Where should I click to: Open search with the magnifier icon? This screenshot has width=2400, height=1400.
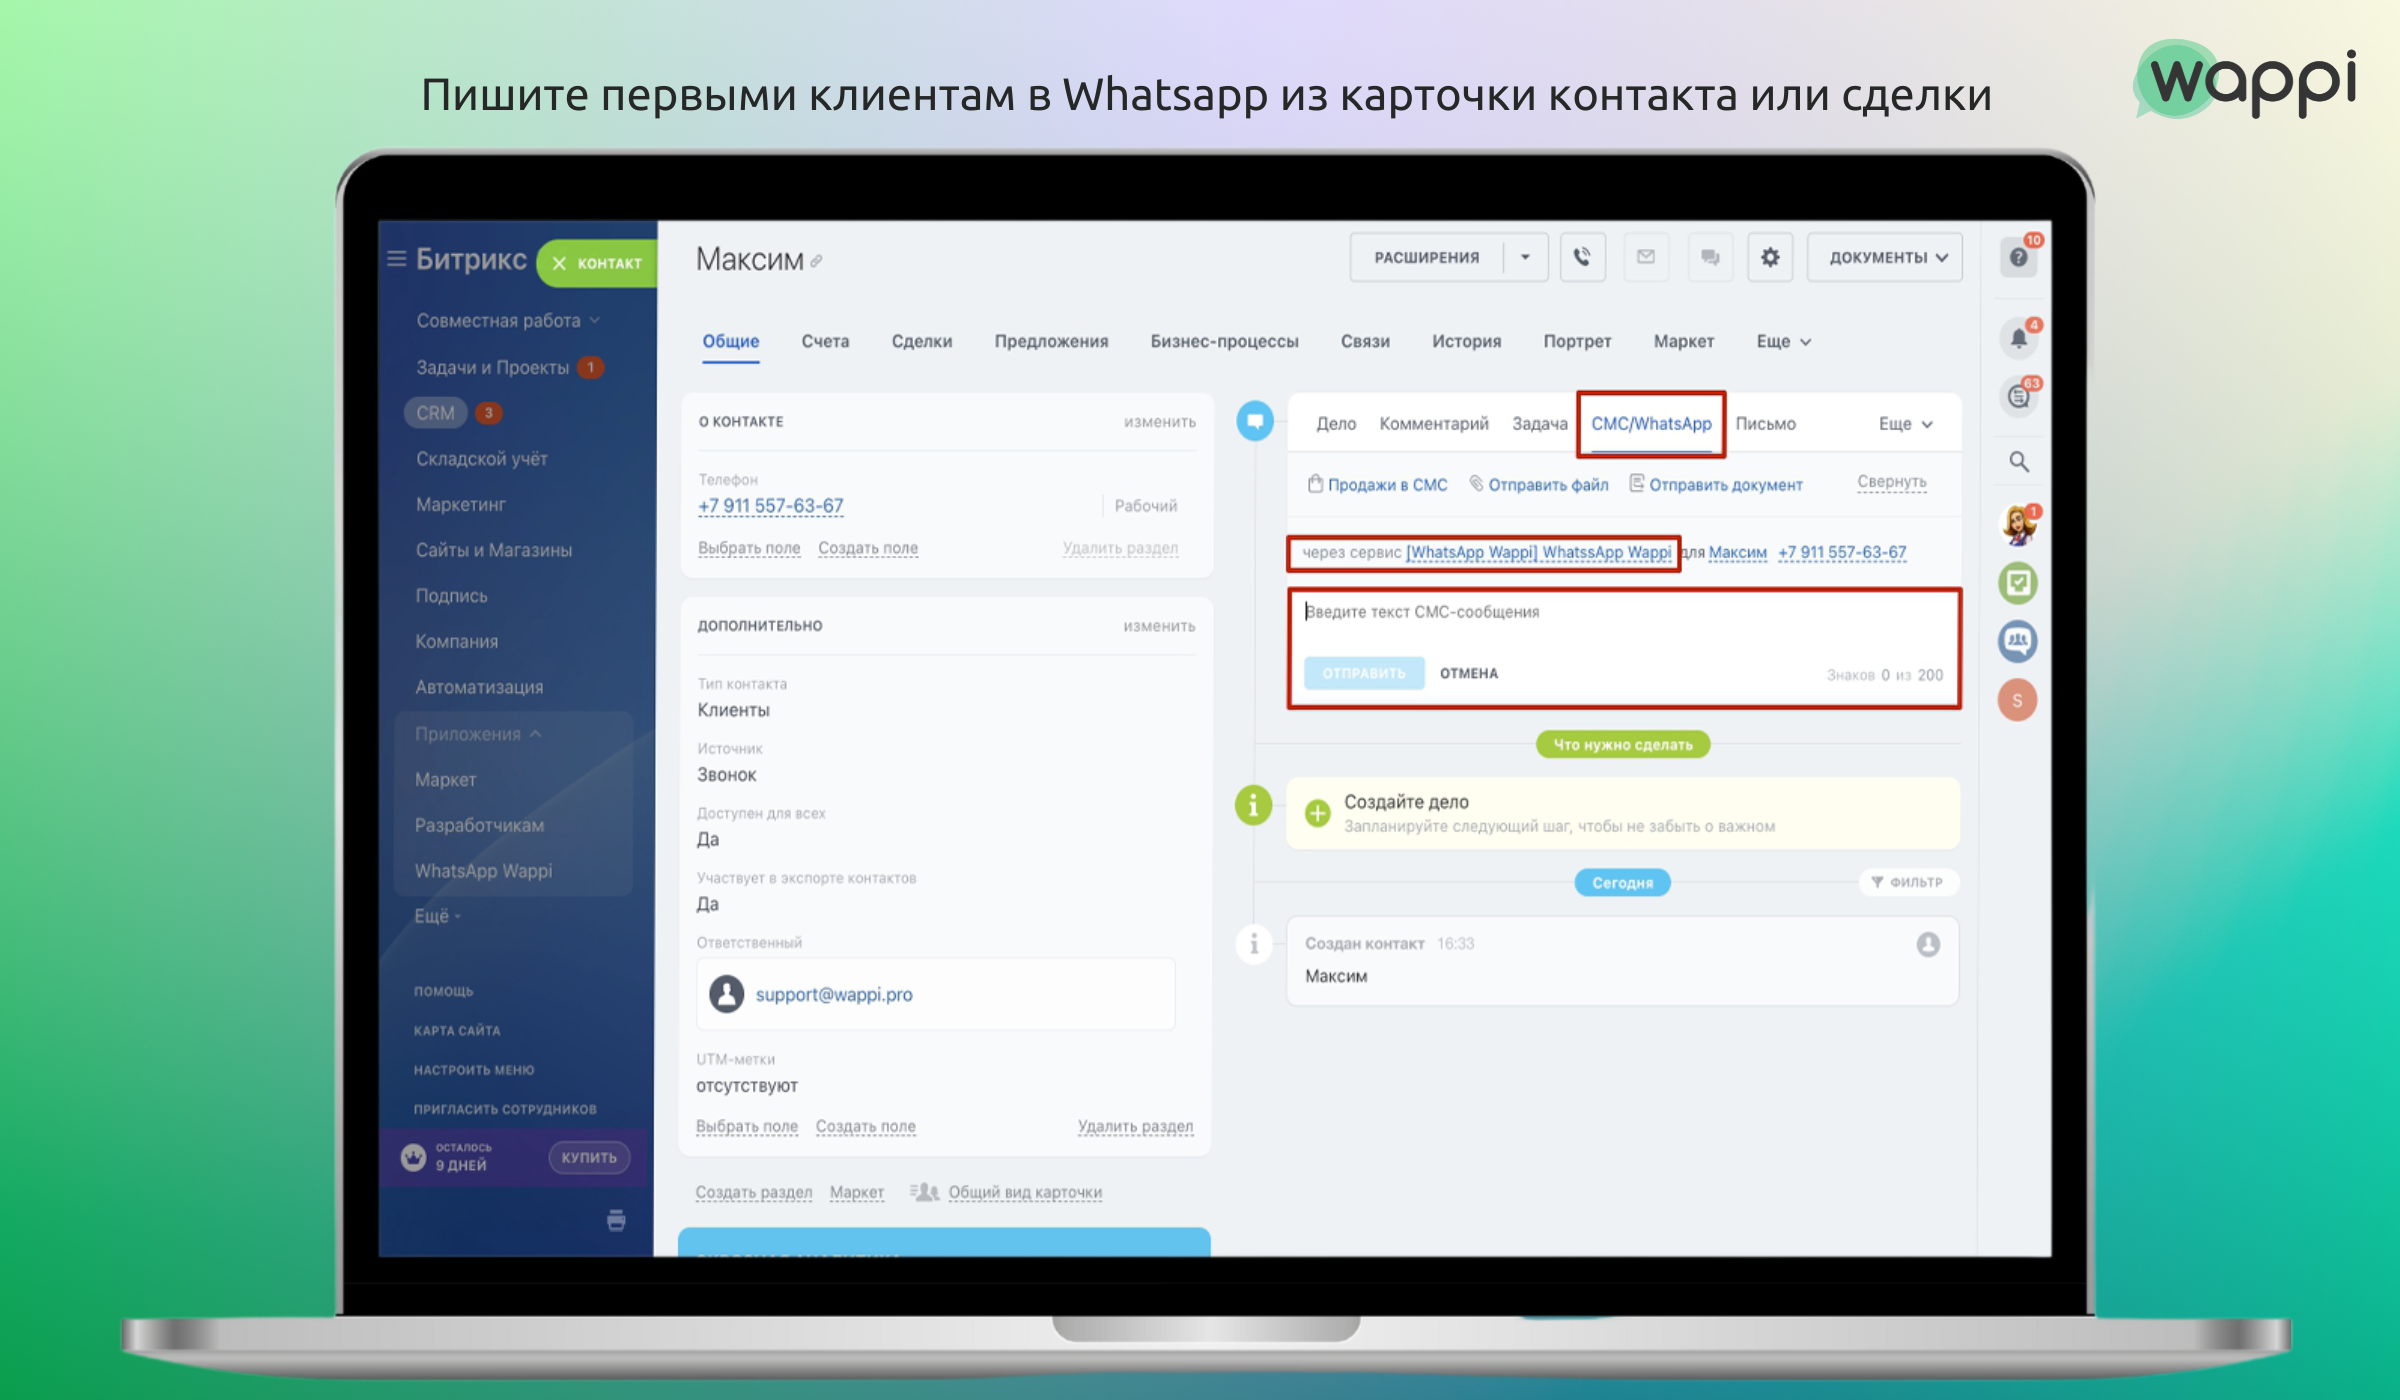click(2018, 462)
